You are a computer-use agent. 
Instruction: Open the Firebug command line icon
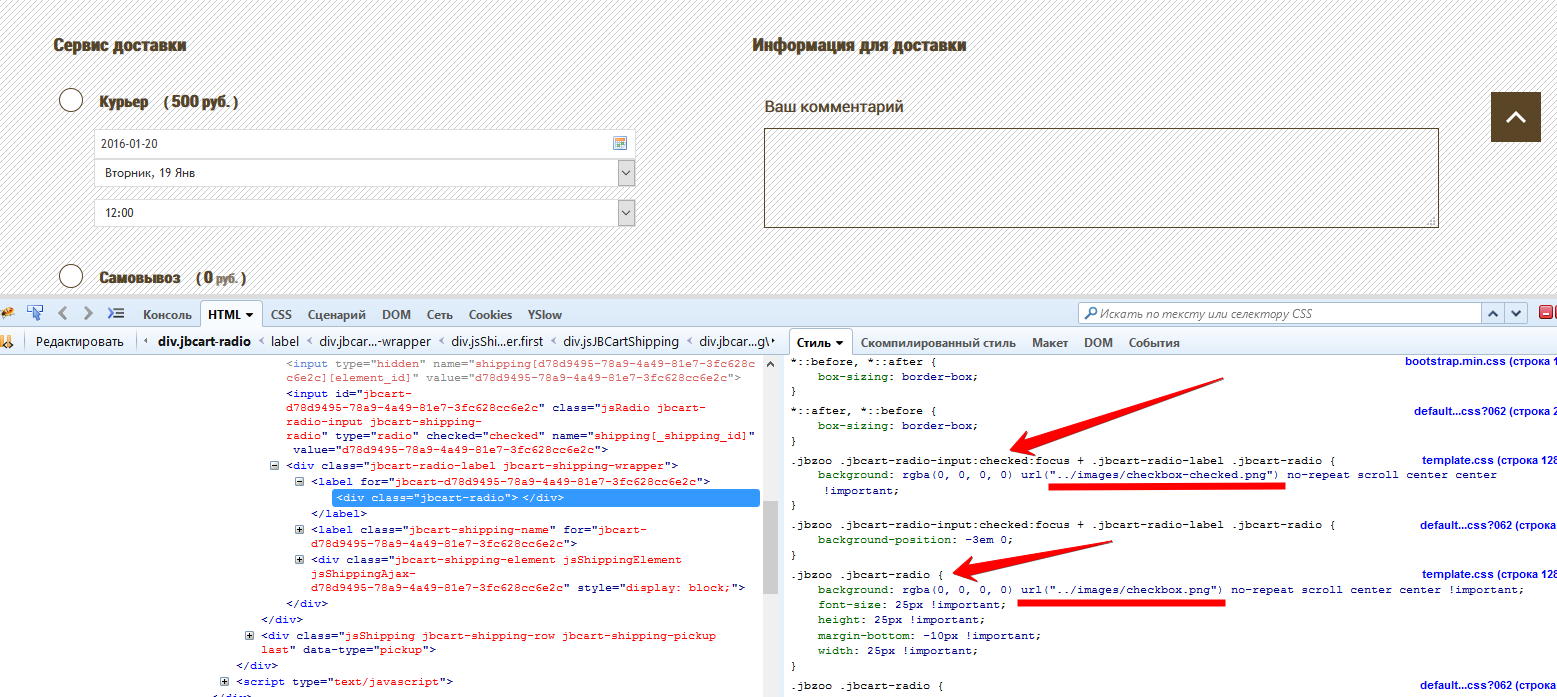click(x=116, y=313)
